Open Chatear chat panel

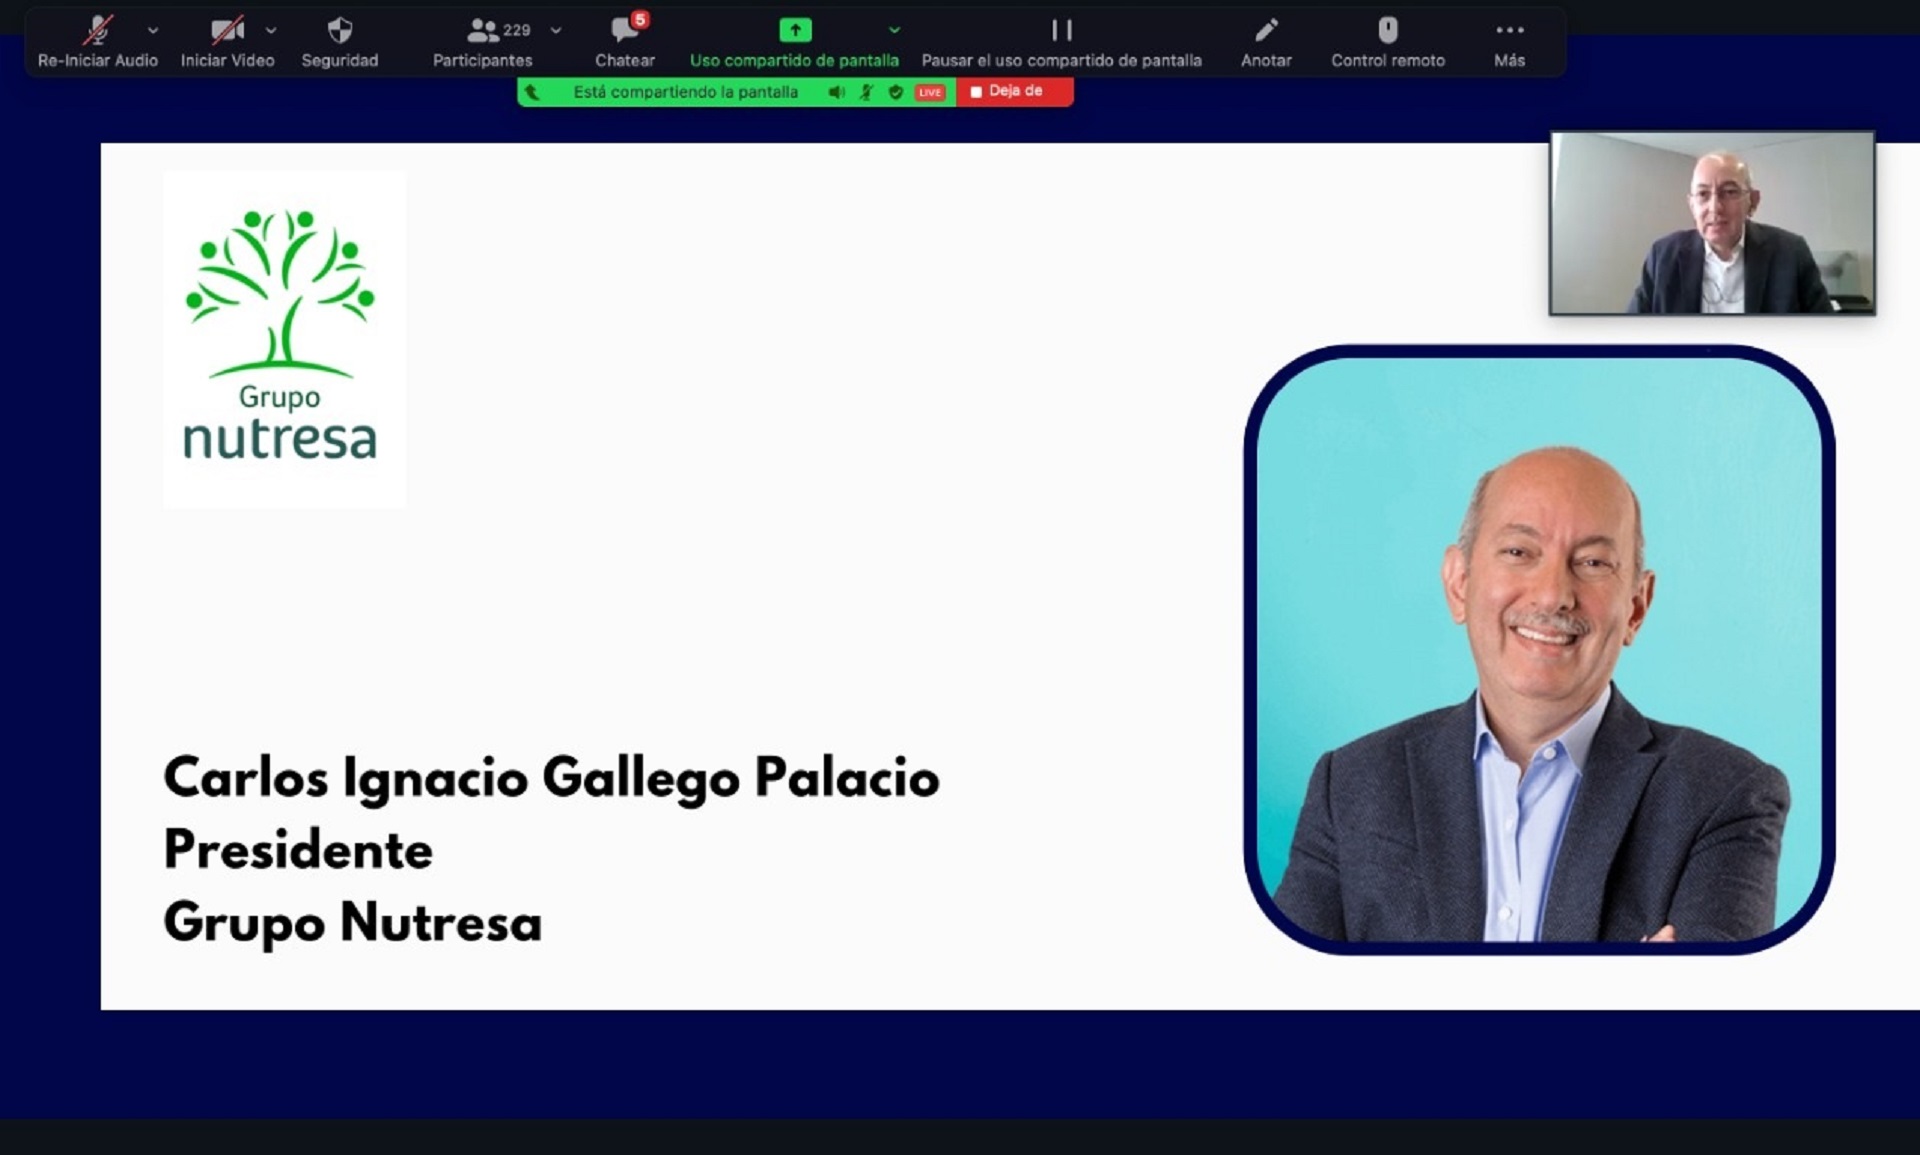tap(625, 42)
